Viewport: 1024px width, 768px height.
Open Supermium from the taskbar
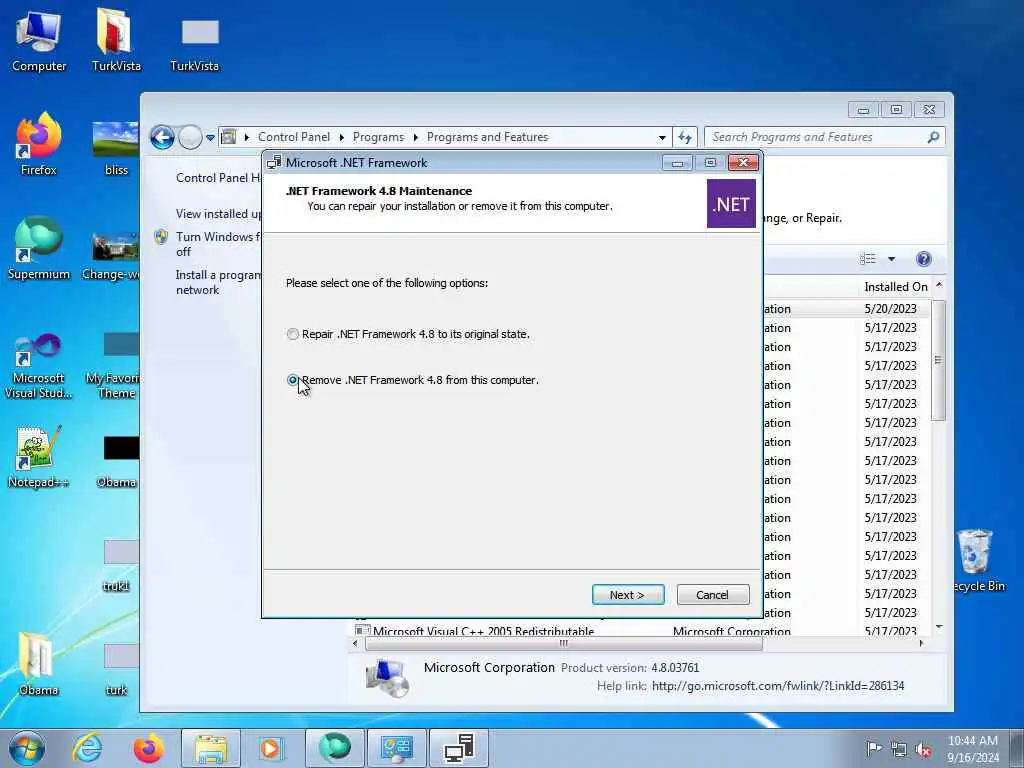334,748
